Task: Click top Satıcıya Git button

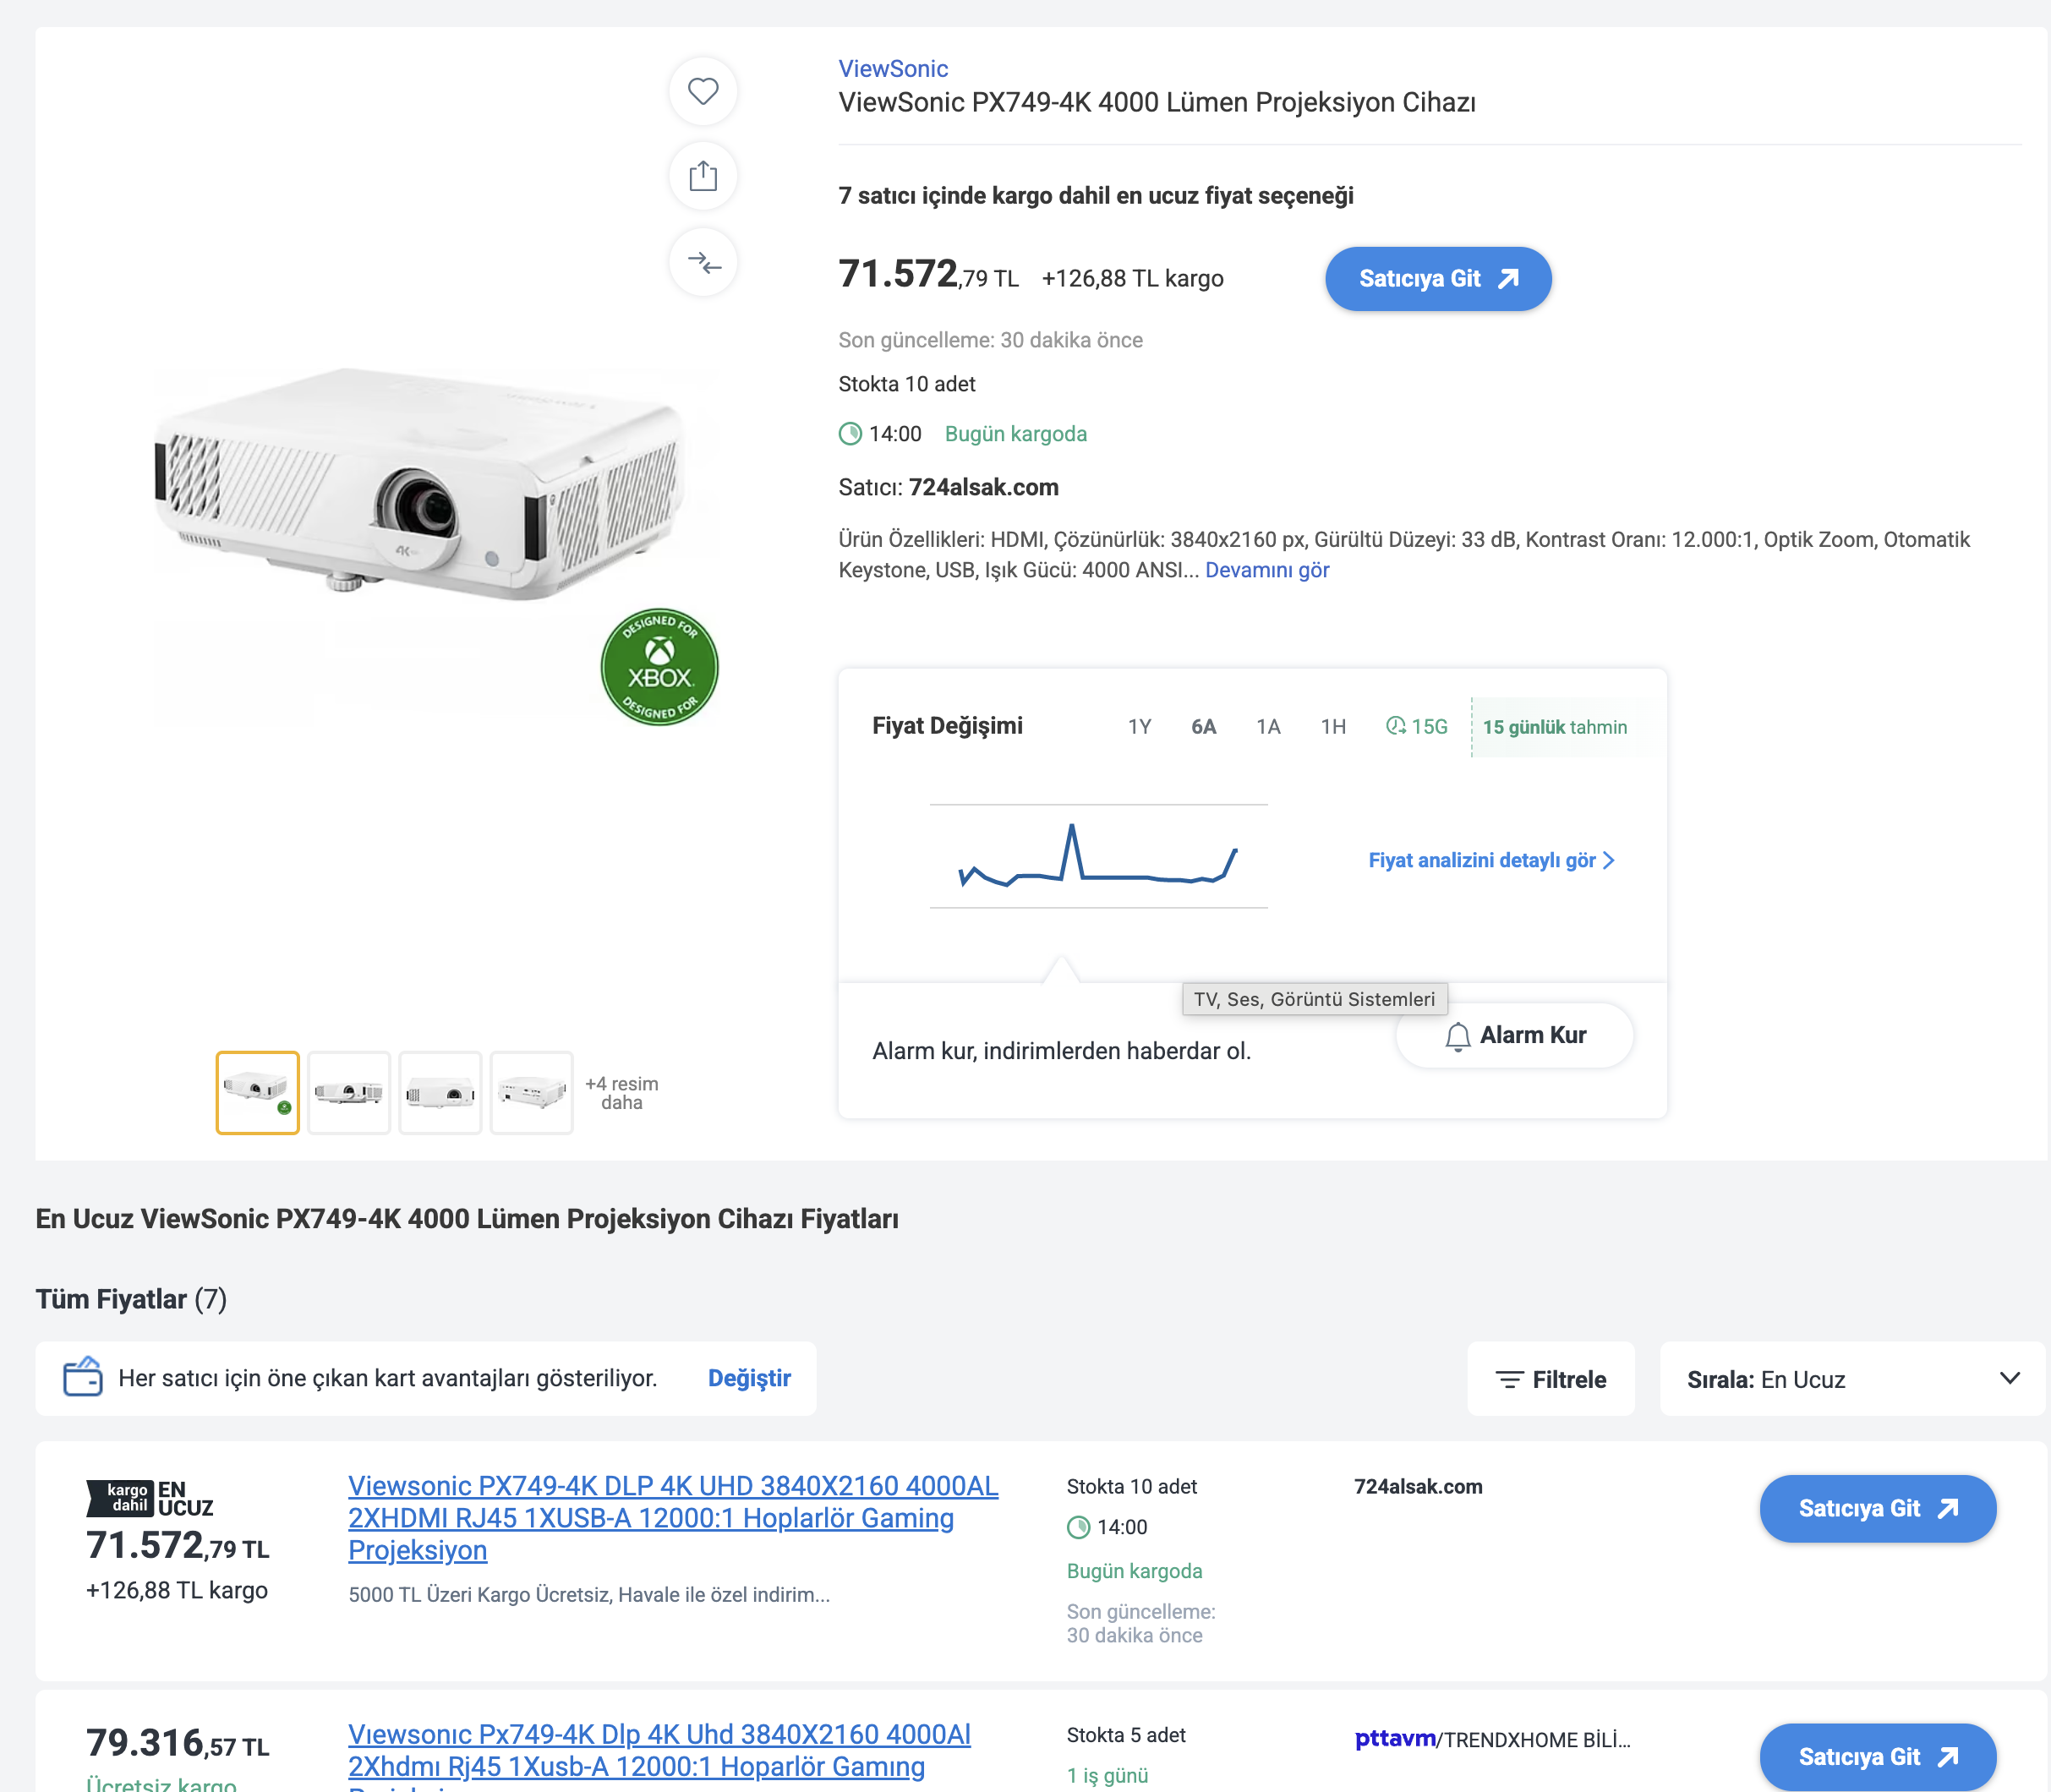Action: [1438, 279]
